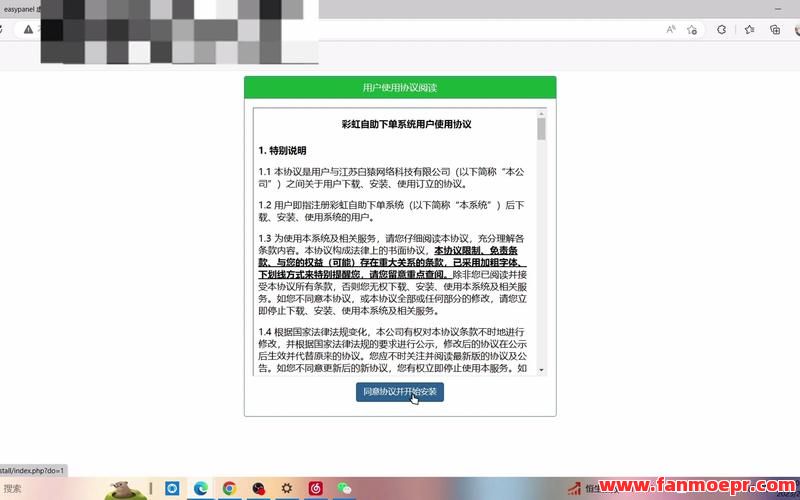
Task: Open the Read Aloud icon in address bar
Action: click(x=670, y=30)
